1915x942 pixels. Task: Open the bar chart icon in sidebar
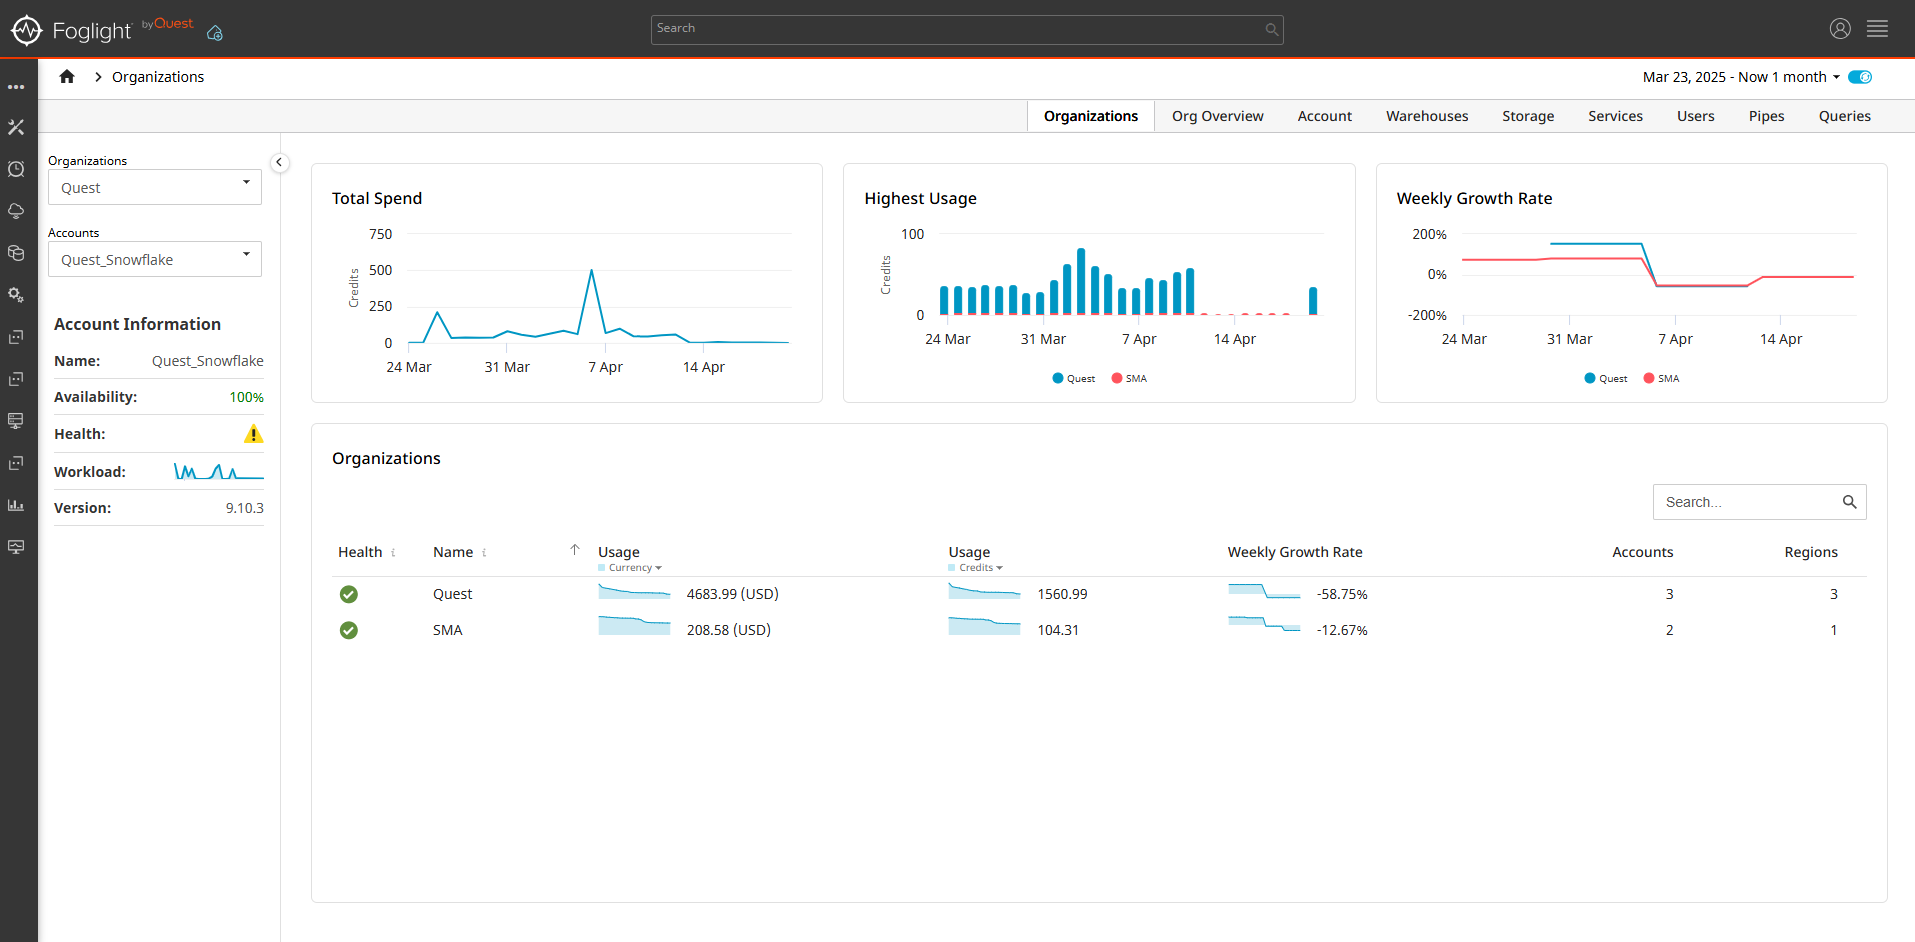[x=16, y=505]
